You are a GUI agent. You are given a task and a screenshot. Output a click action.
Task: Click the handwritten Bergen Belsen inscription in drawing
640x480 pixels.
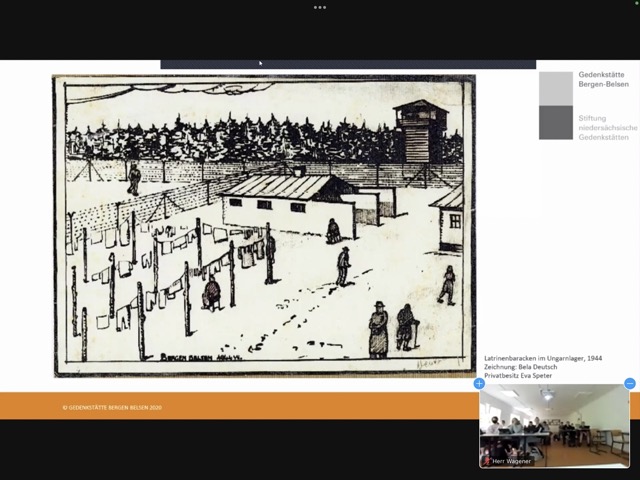point(197,356)
